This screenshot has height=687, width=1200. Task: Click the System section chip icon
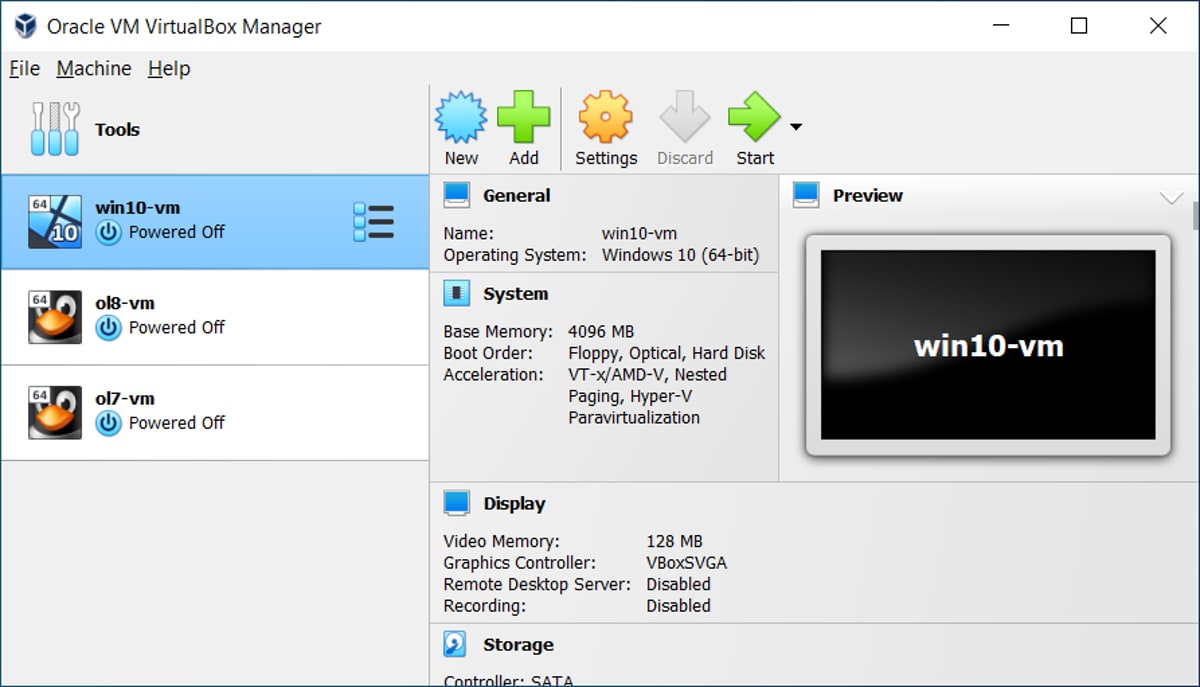[x=456, y=292]
